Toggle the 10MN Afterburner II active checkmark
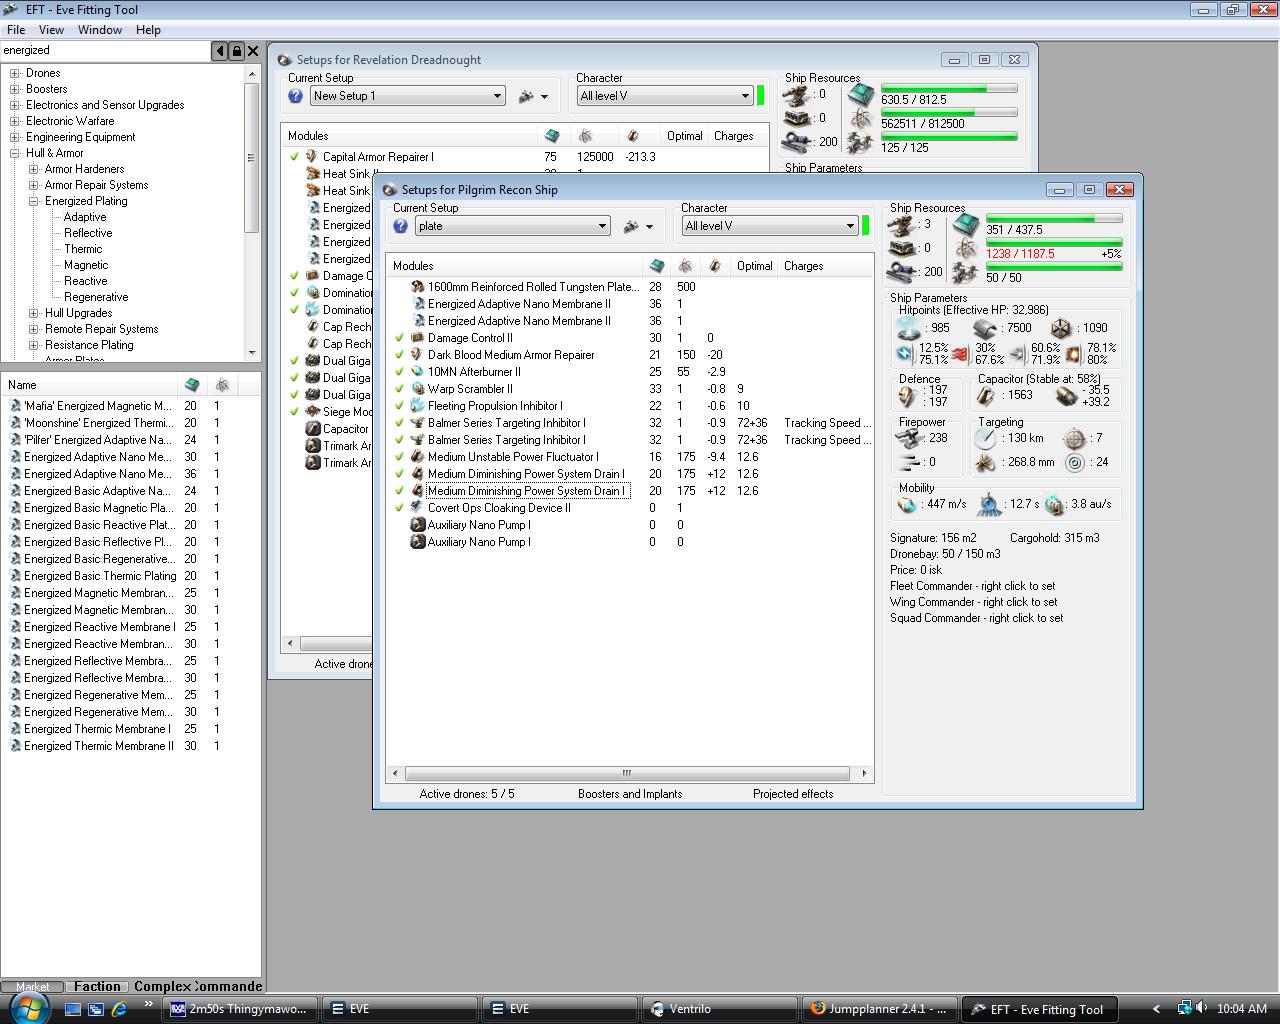This screenshot has height=1024, width=1280. (399, 372)
